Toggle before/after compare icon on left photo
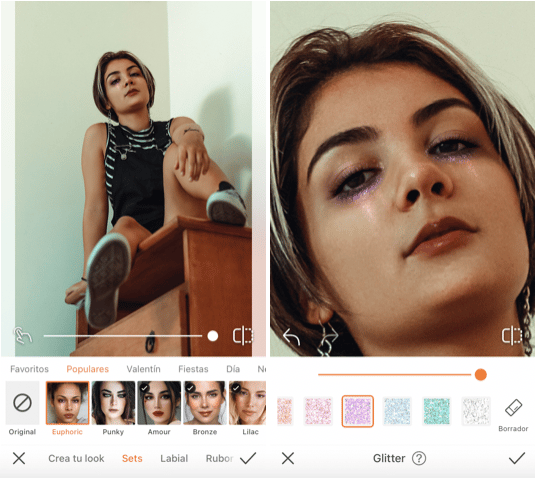Image resolution: width=535 pixels, height=478 pixels. point(243,336)
